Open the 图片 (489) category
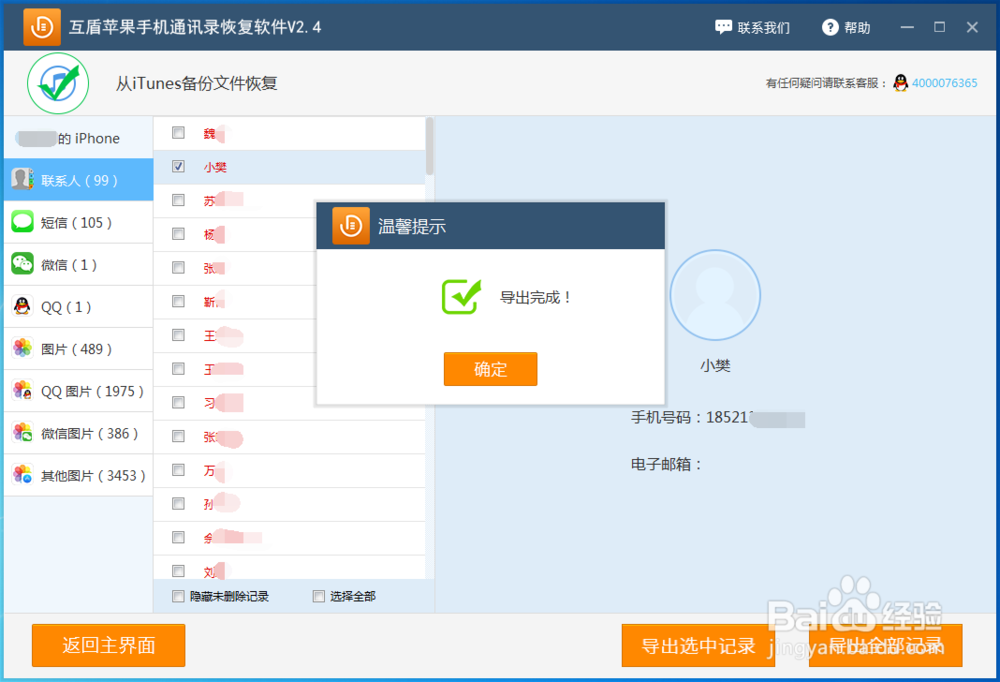 tap(78, 348)
